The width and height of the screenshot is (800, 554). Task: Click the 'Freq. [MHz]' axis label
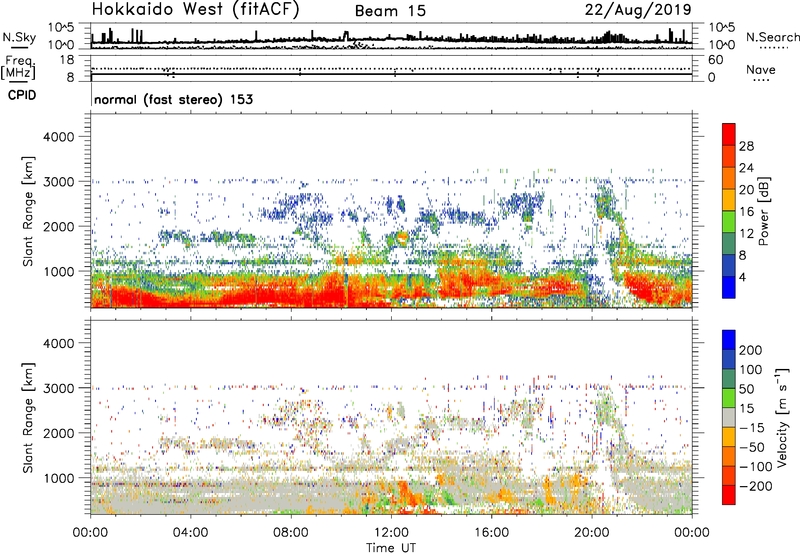(x=18, y=67)
